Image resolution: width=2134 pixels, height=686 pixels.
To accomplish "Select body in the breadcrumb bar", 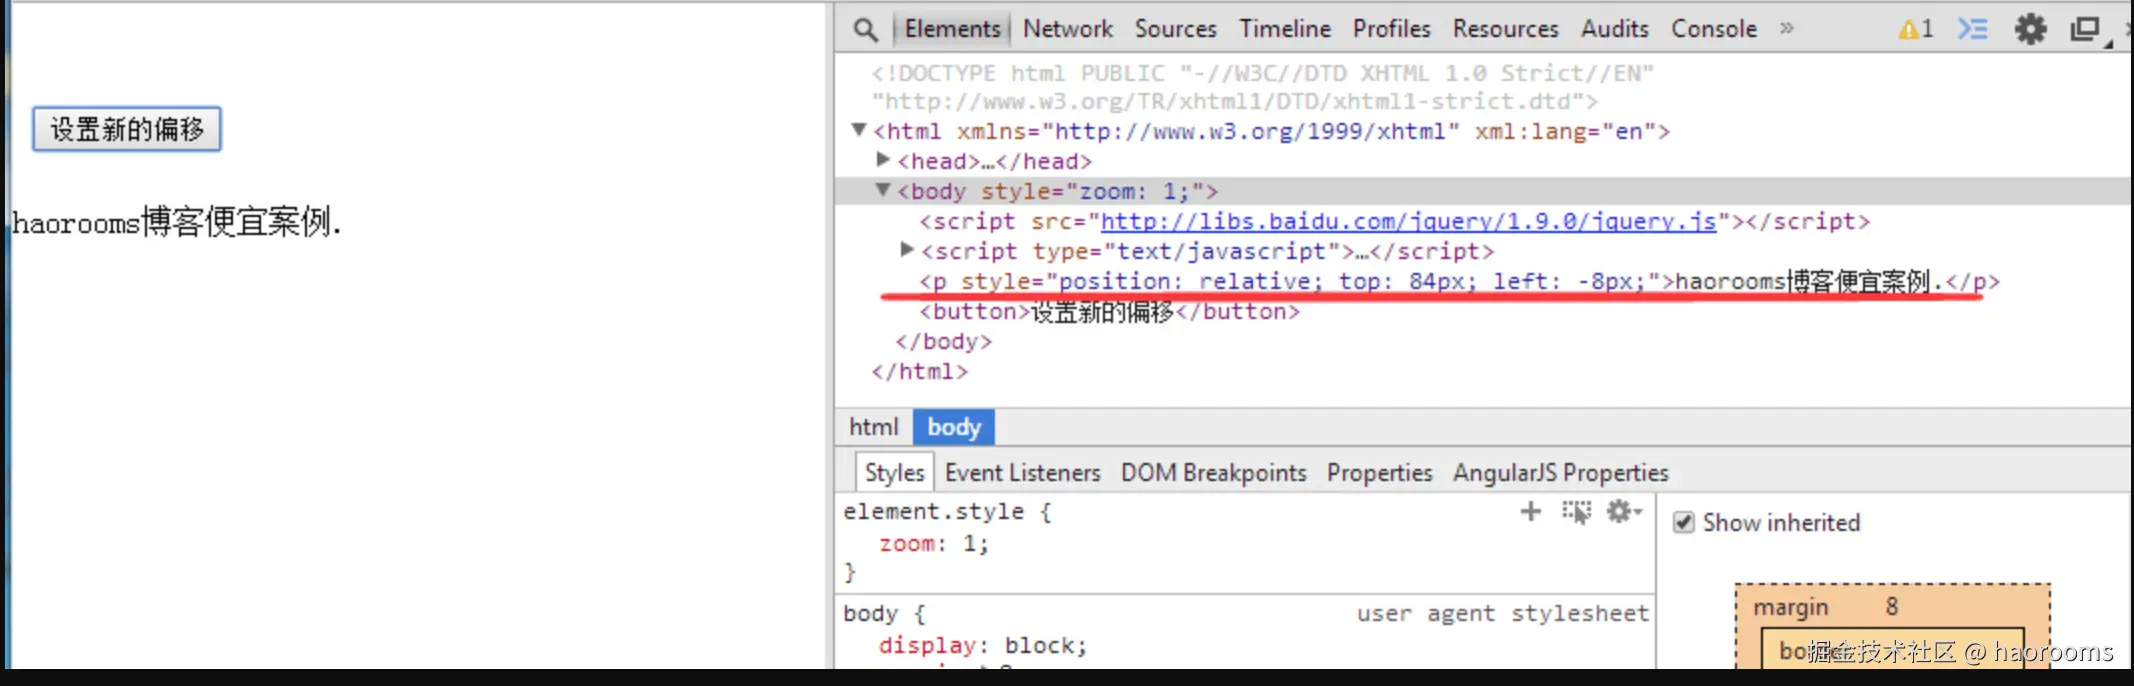I will pyautogui.click(x=954, y=427).
